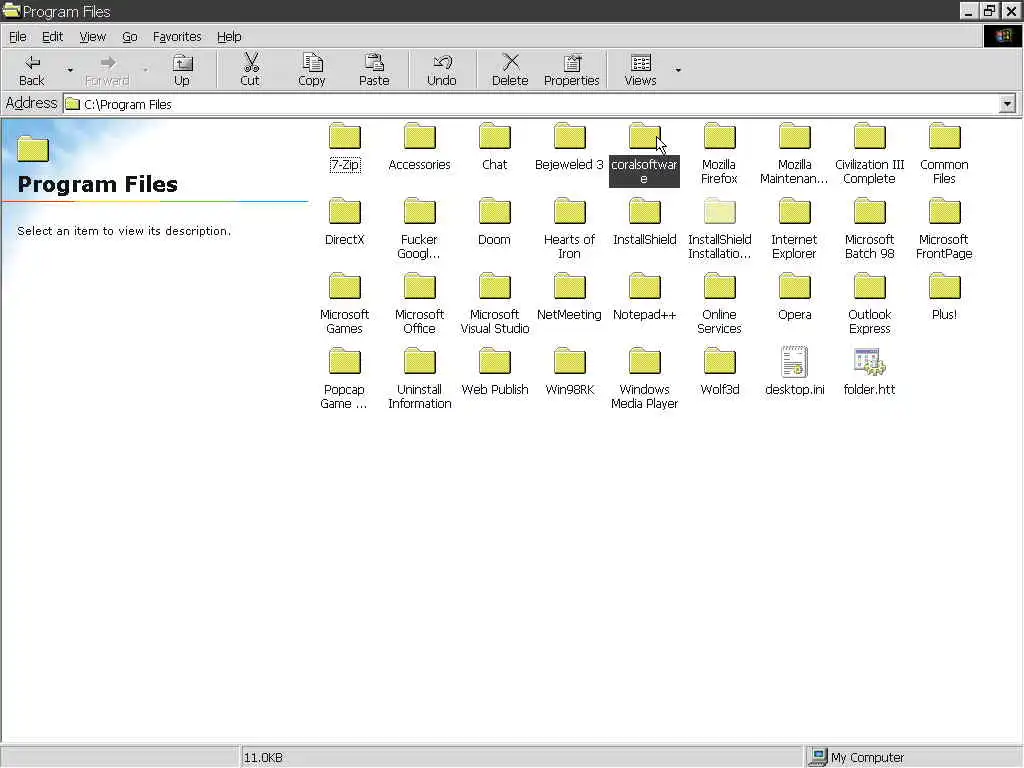Select the Microsoft Games folder

point(345,304)
